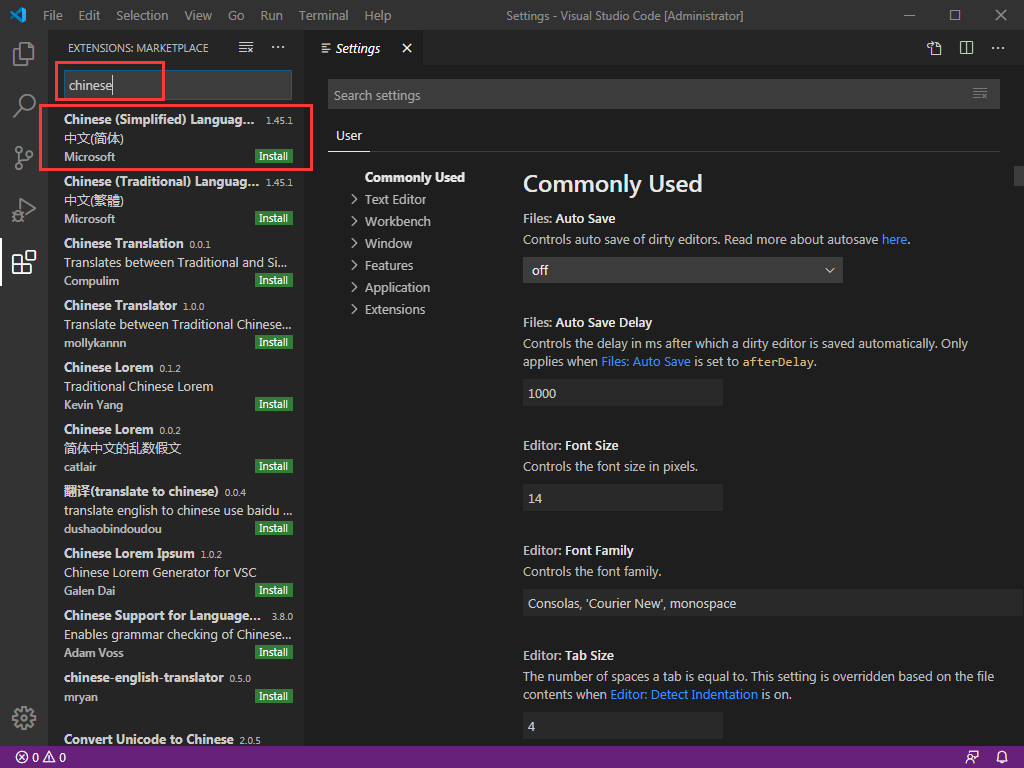This screenshot has width=1024, height=768.
Task: Install the Chinese (Simplified) Language pack
Action: 273,156
